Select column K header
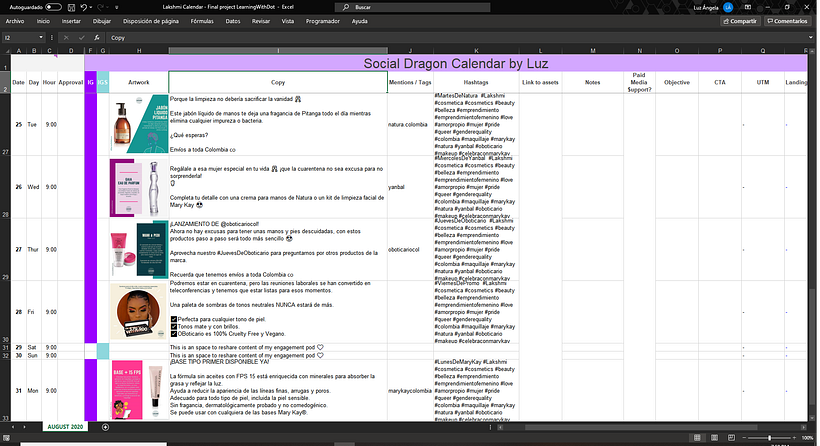 click(476, 51)
